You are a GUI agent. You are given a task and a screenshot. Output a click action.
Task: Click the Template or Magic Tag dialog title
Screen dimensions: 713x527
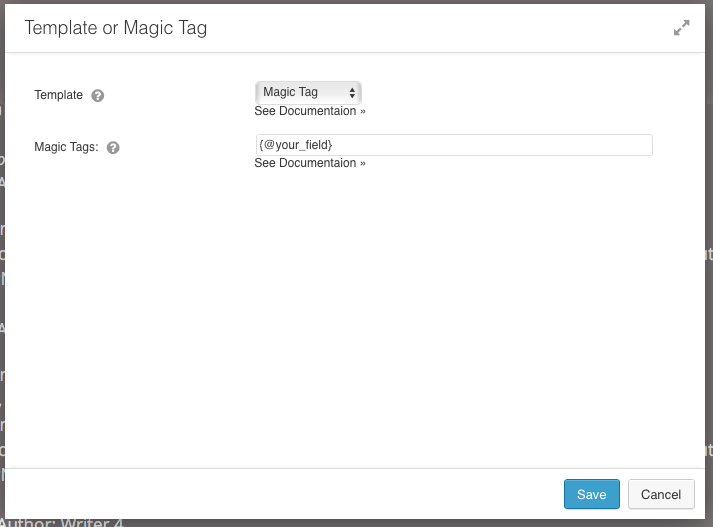[x=115, y=28]
